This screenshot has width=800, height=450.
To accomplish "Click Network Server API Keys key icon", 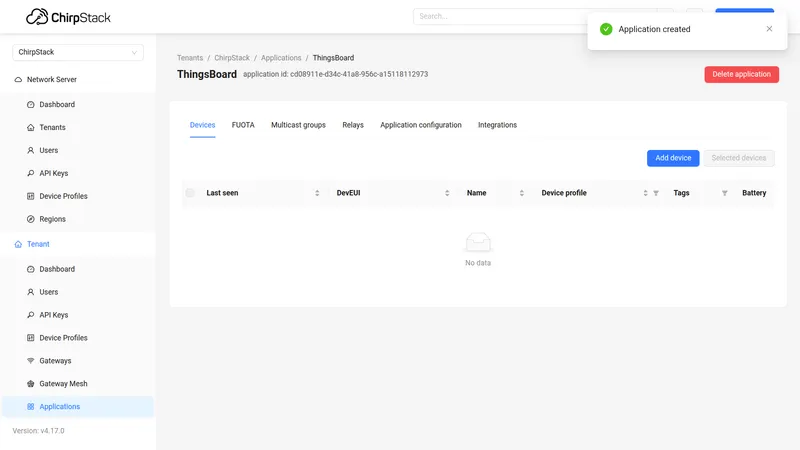I will 31,173.
